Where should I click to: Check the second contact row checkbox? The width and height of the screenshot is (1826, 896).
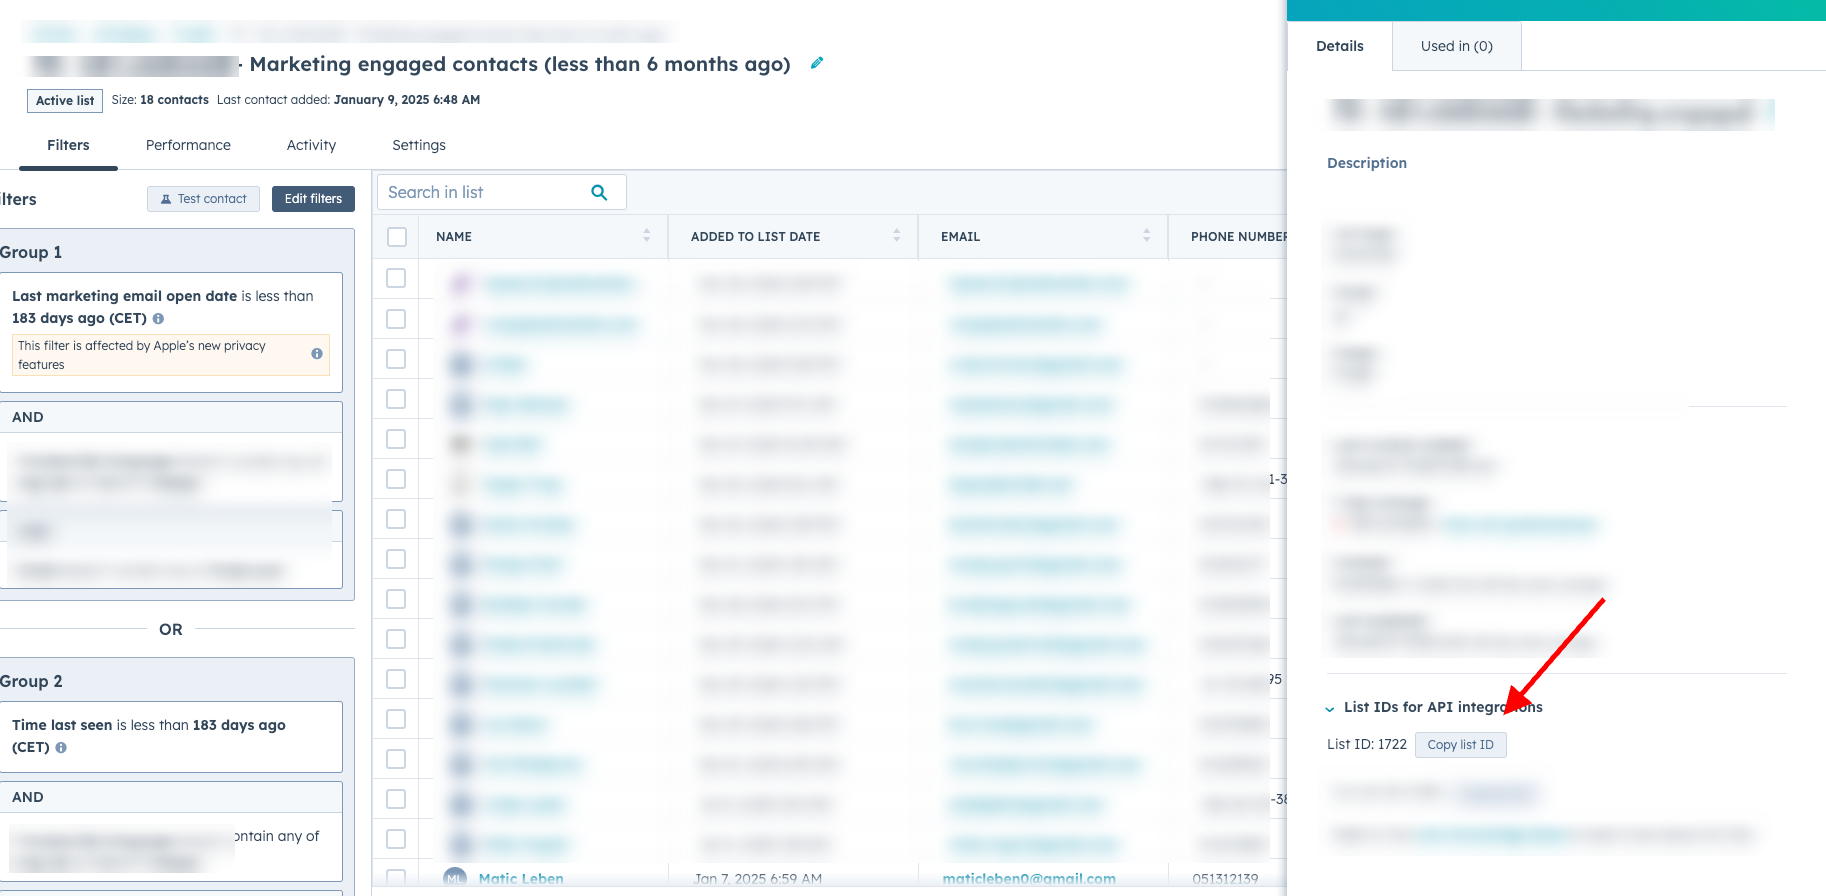(x=396, y=319)
